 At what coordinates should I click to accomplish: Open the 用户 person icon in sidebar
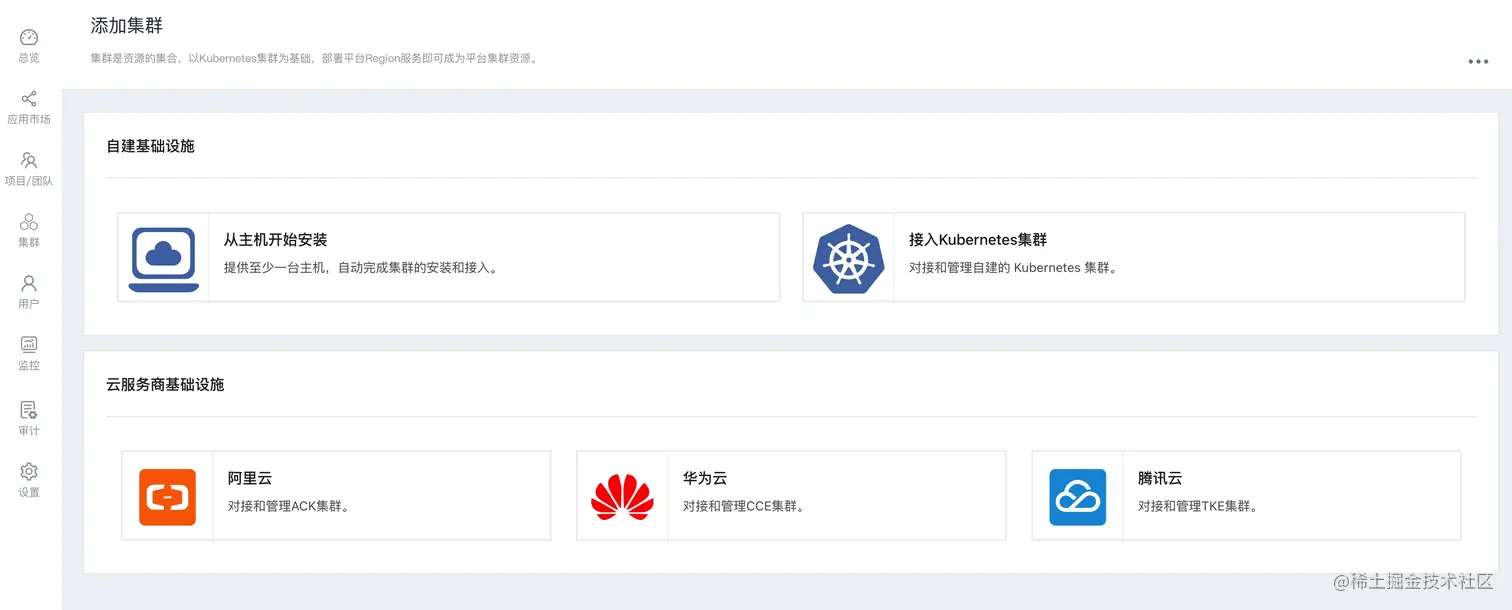(x=29, y=284)
